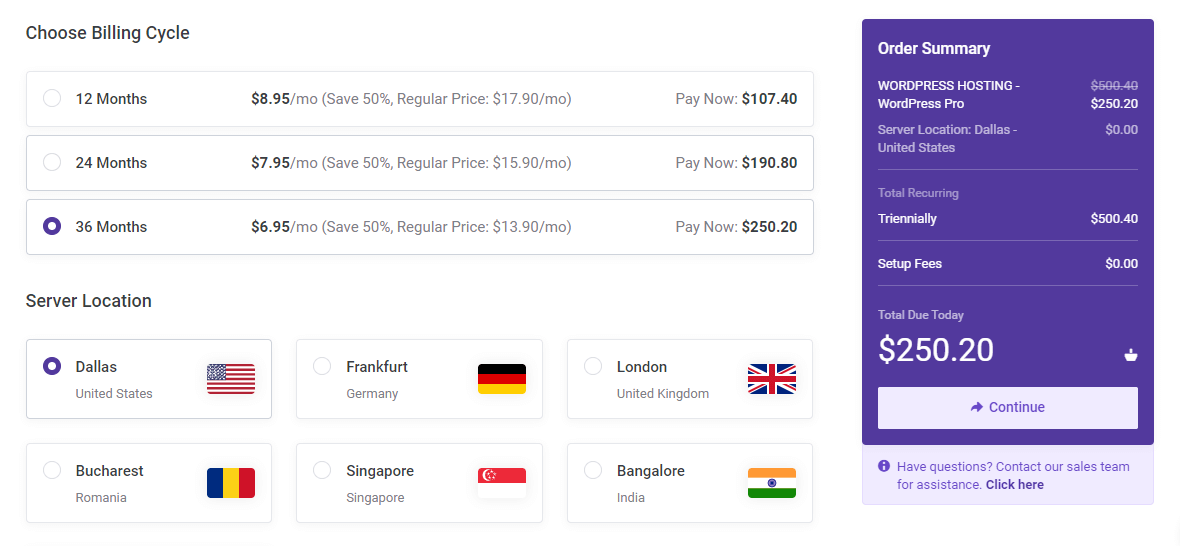
Task: Click the info icon near Have questions
Action: tap(884, 466)
